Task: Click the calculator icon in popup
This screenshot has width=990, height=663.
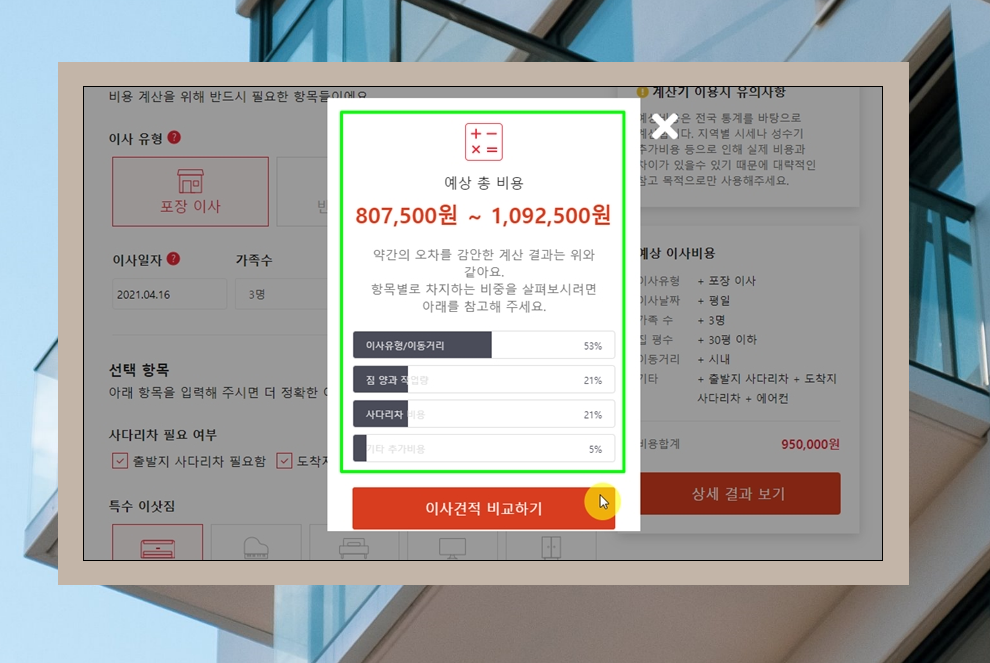Action: tap(484, 142)
